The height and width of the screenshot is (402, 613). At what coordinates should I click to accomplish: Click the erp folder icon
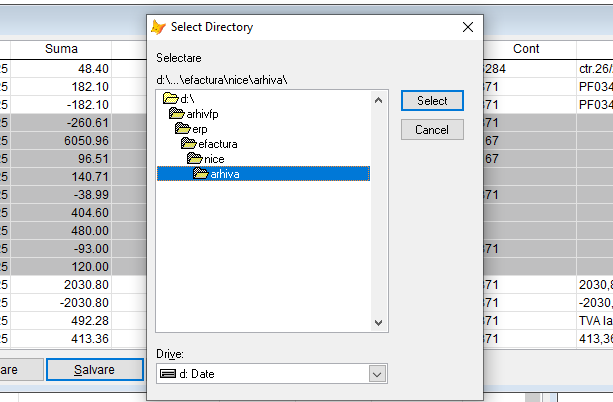coord(182,129)
